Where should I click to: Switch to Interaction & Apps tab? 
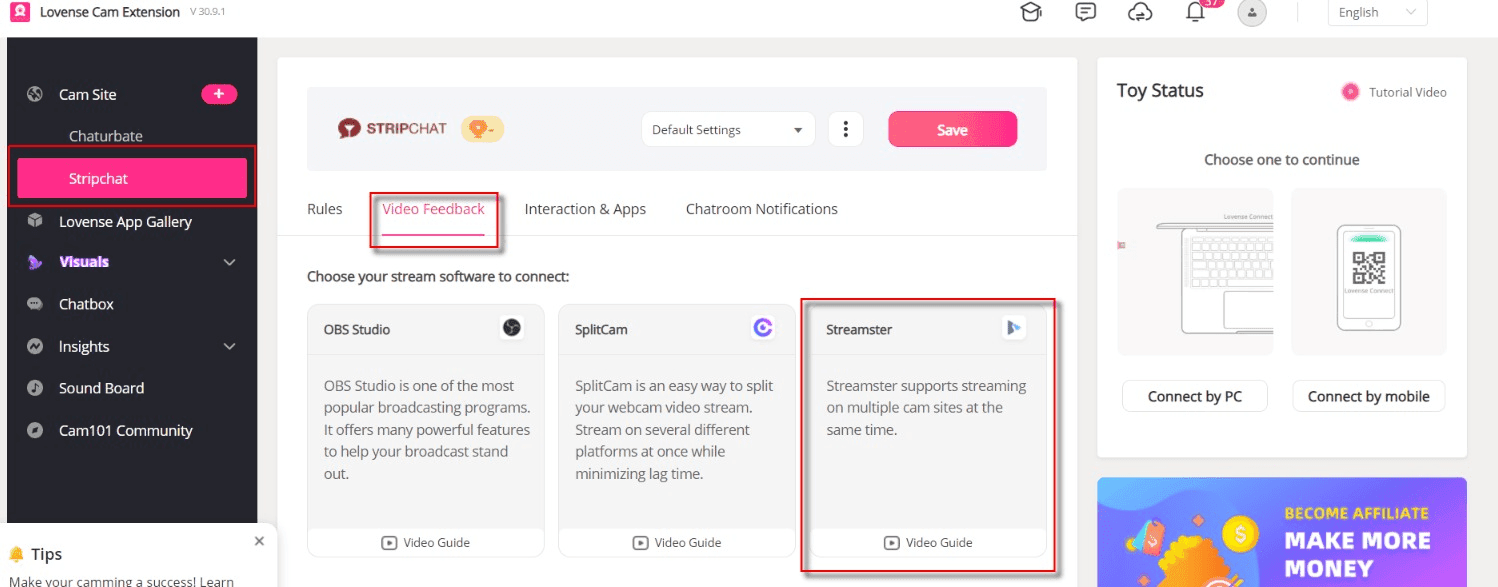pos(585,209)
